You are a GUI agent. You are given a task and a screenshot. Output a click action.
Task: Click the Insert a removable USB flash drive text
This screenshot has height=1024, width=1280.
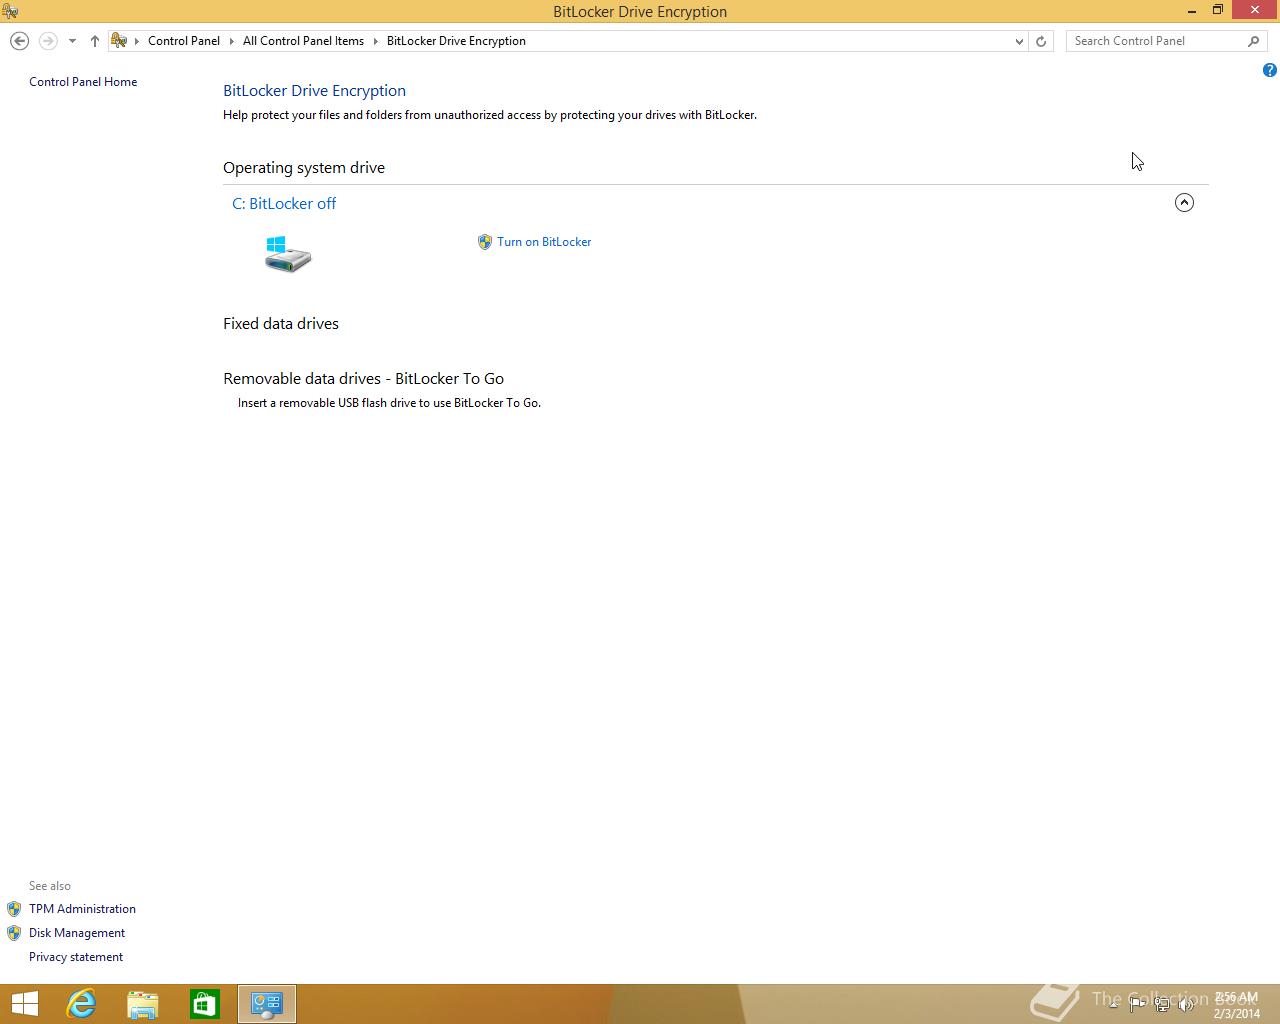click(x=389, y=403)
